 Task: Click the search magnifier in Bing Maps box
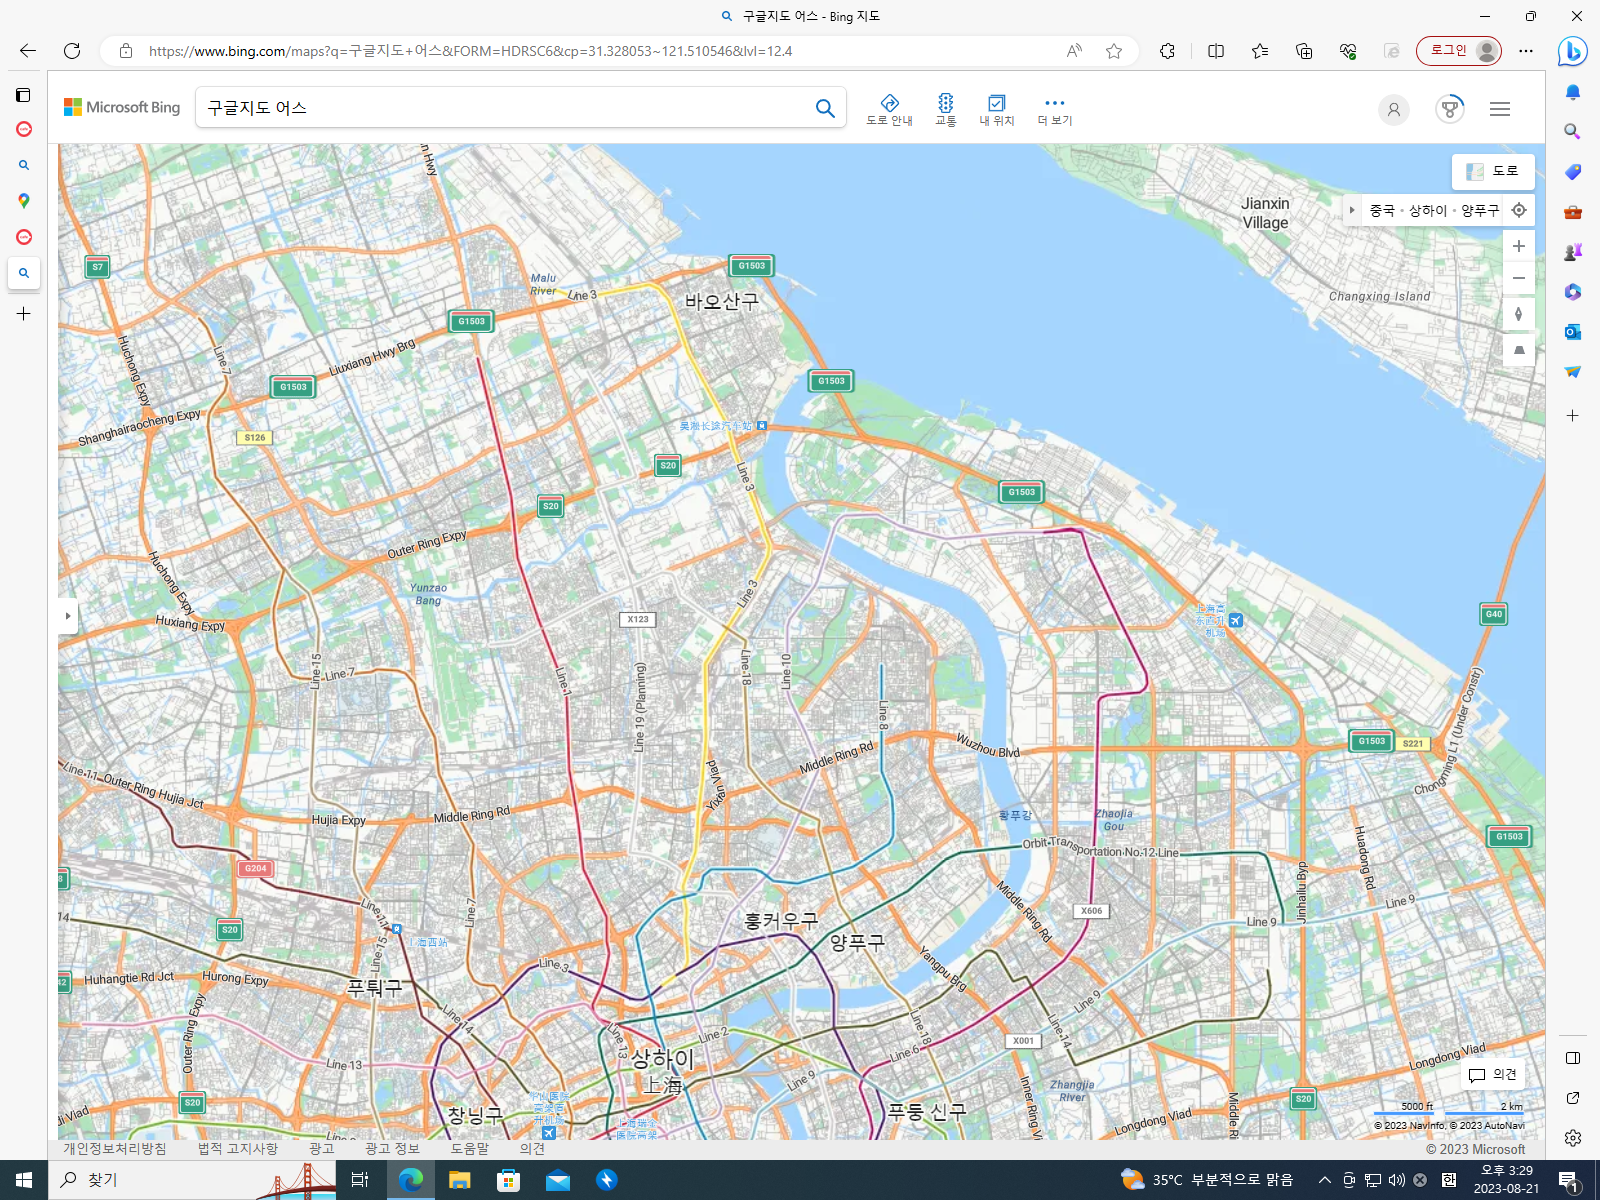825,108
